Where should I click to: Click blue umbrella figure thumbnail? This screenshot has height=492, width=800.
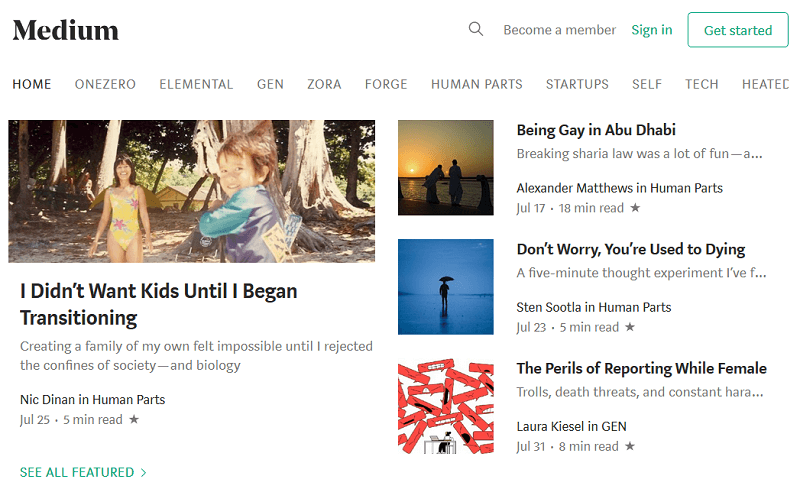coord(445,287)
